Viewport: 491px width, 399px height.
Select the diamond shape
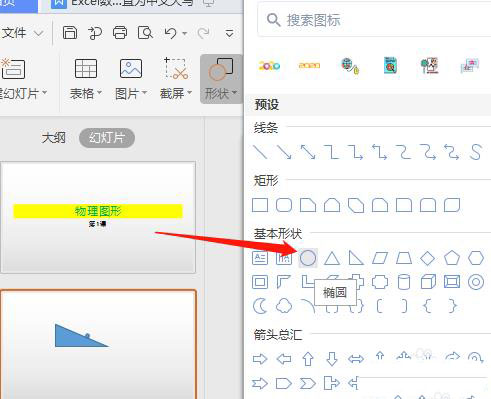click(x=428, y=258)
